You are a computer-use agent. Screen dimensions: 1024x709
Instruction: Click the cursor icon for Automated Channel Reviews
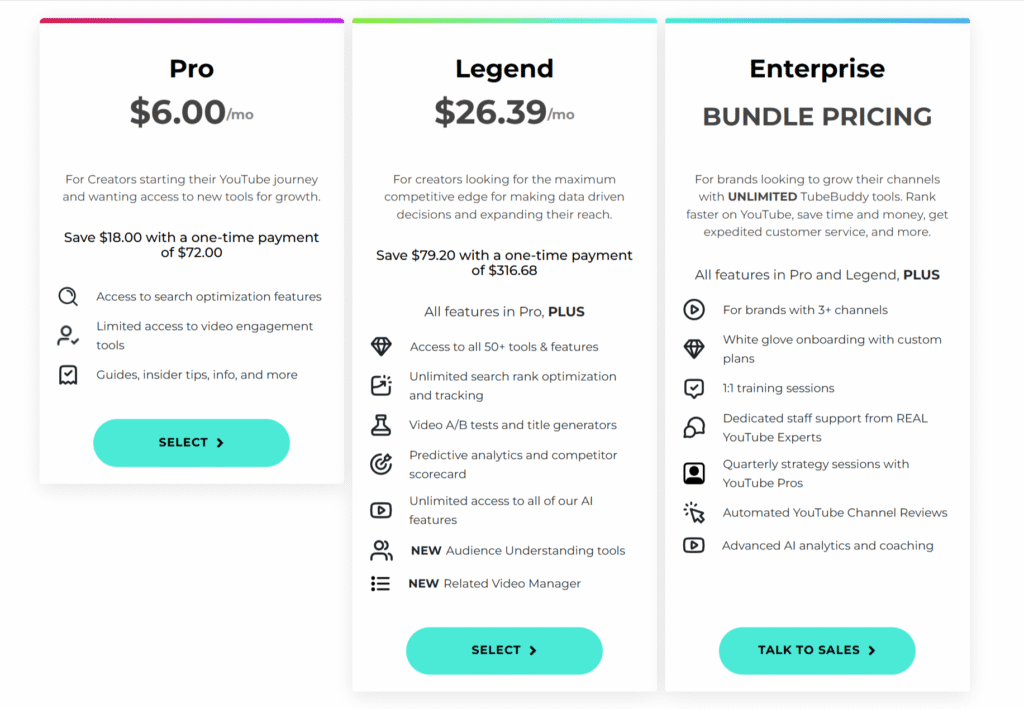coord(694,512)
